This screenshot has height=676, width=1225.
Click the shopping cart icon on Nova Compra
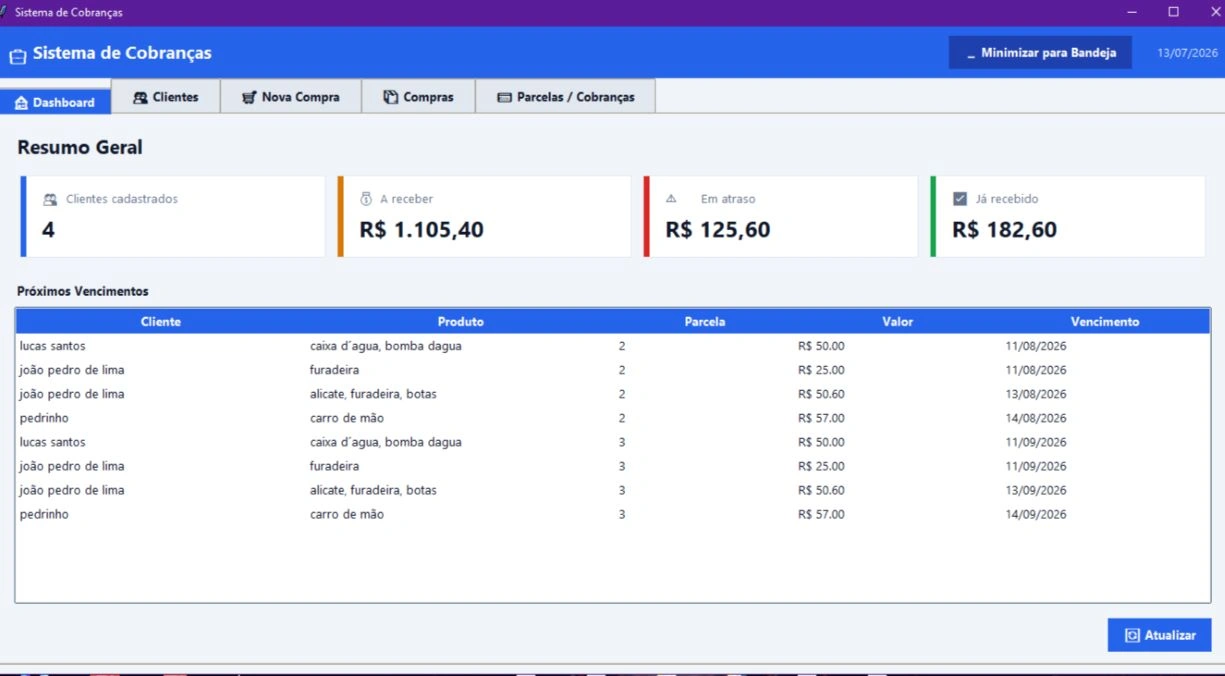click(249, 97)
